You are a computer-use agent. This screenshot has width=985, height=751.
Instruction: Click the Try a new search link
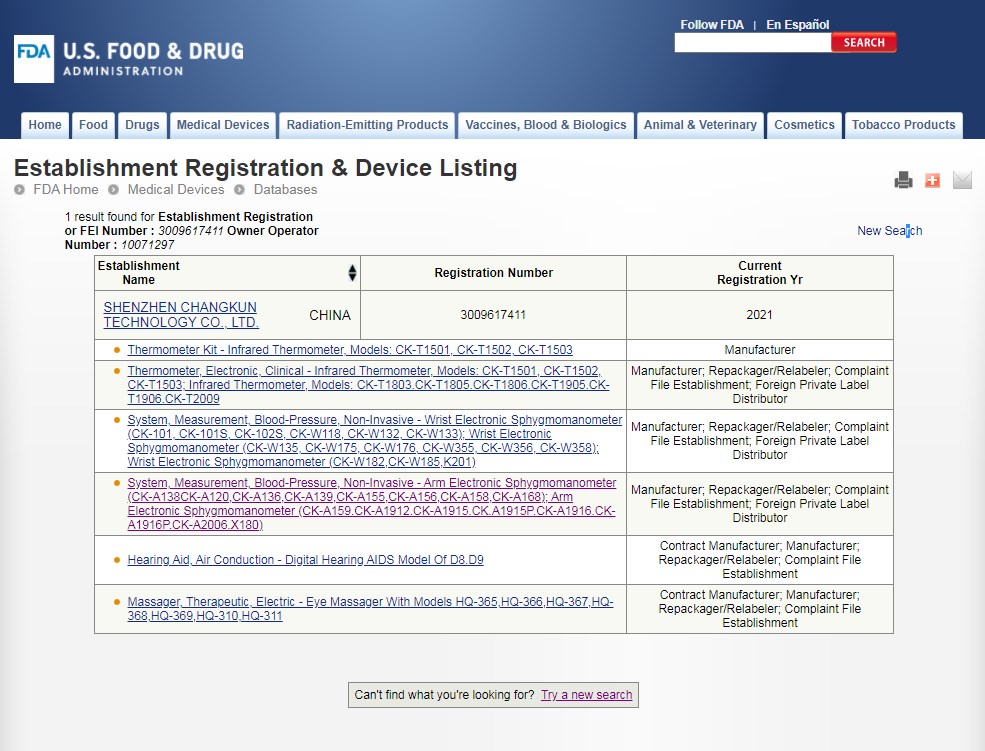click(x=586, y=695)
